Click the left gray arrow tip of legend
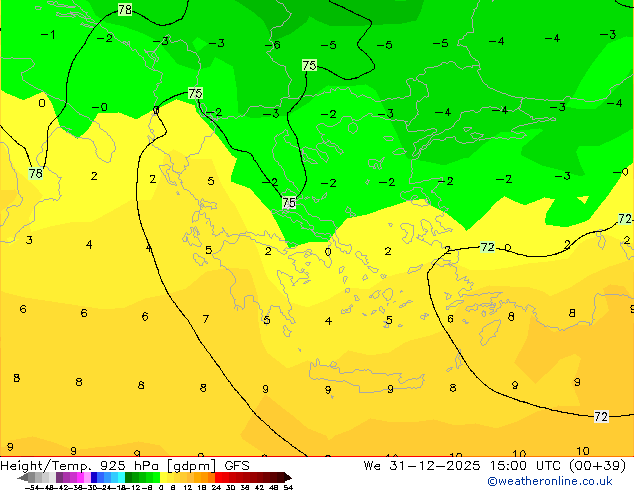This screenshot has width=634, height=490. [x=22, y=477]
